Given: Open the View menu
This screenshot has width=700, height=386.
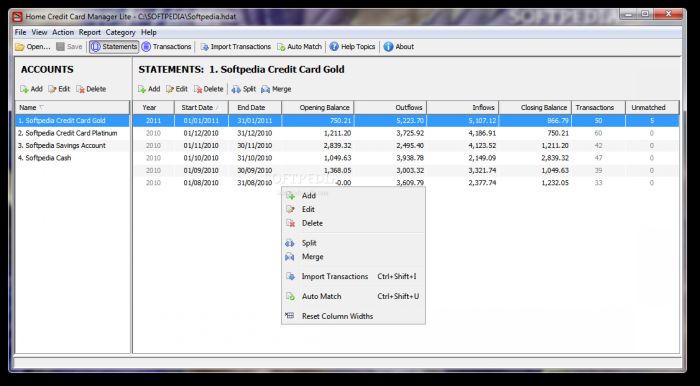Looking at the screenshot, I should click(39, 33).
